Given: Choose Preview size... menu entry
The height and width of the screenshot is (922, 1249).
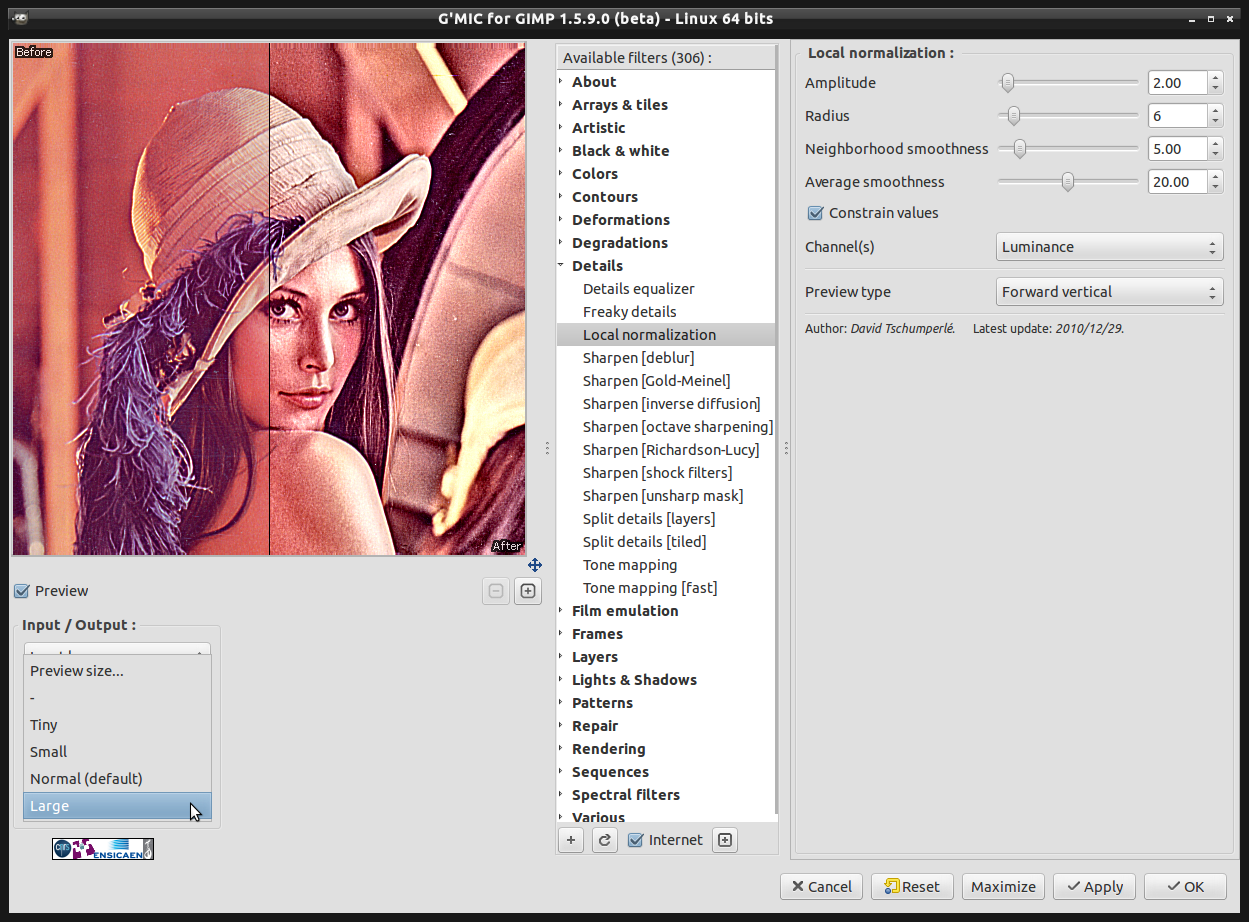Looking at the screenshot, I should [117, 671].
